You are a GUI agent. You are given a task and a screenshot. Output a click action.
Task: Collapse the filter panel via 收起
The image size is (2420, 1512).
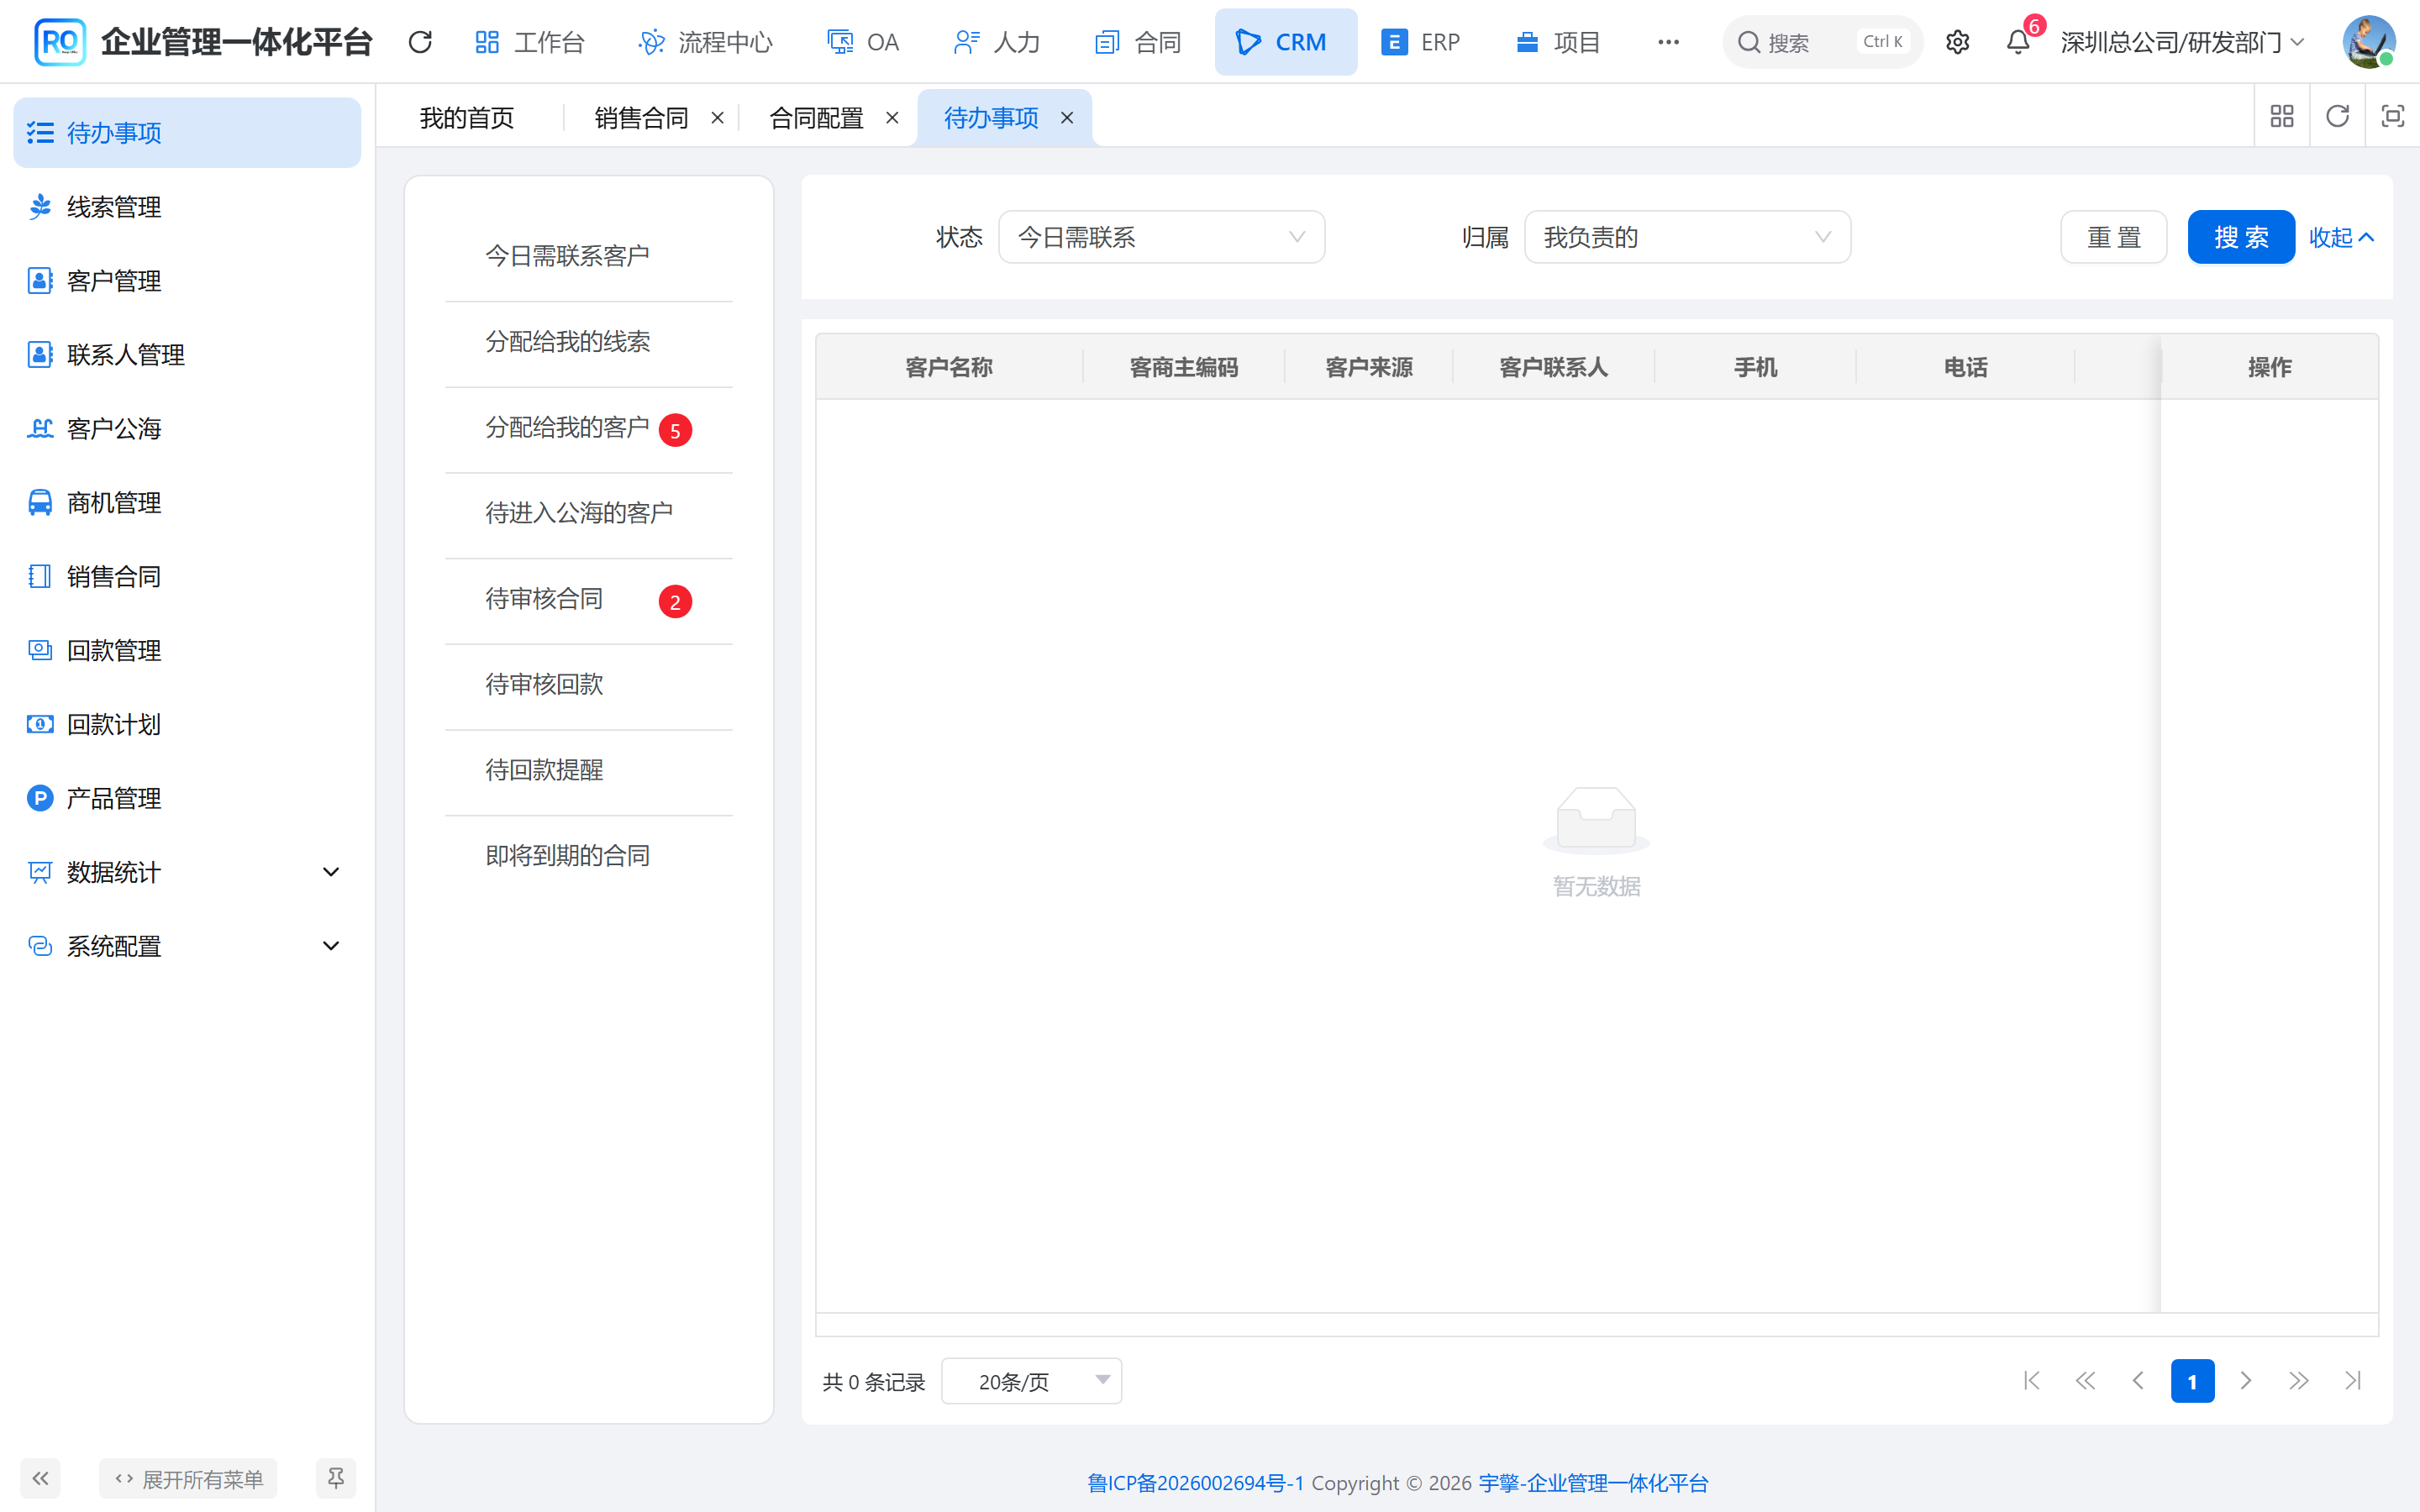(2341, 237)
